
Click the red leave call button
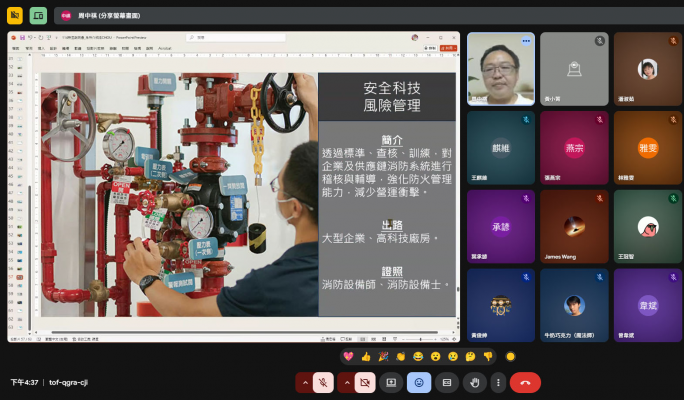click(x=525, y=382)
